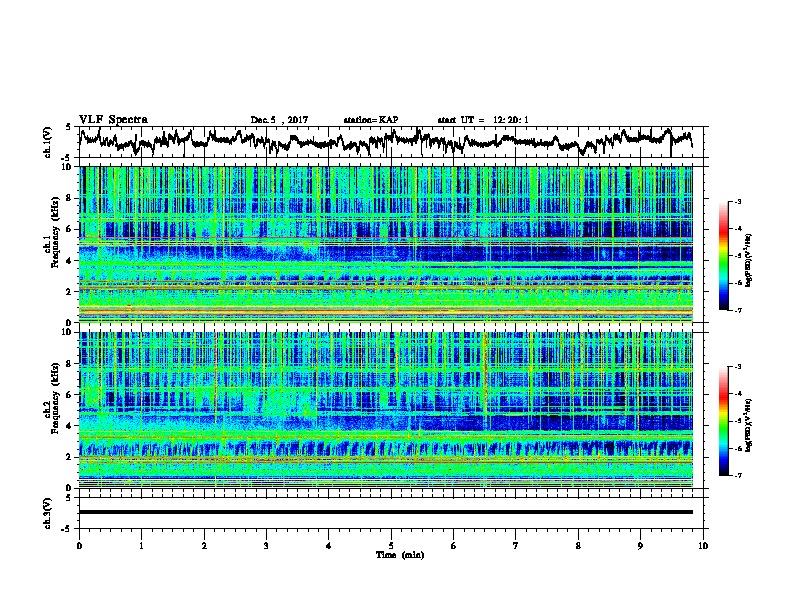Click inside the ch.1 spectrogram panel
Image resolution: width=792 pixels, height=612 pixels.
point(385,244)
